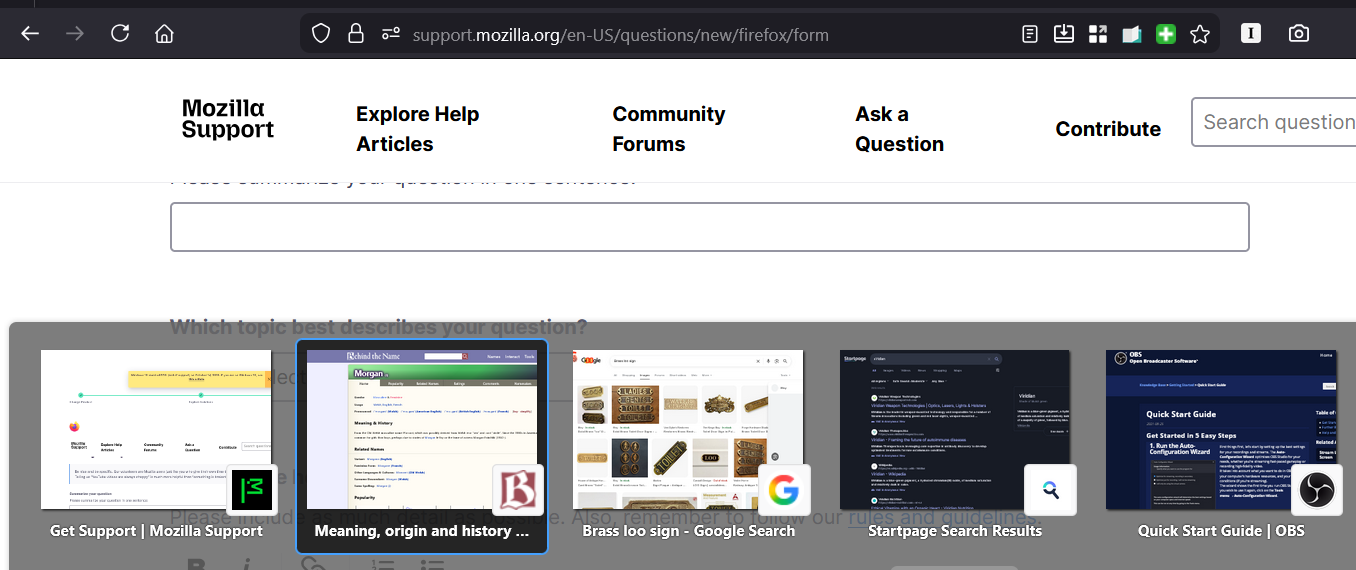Switch to Get Support Mozilla Support tab preview
This screenshot has height=570, width=1356.
tap(156, 430)
